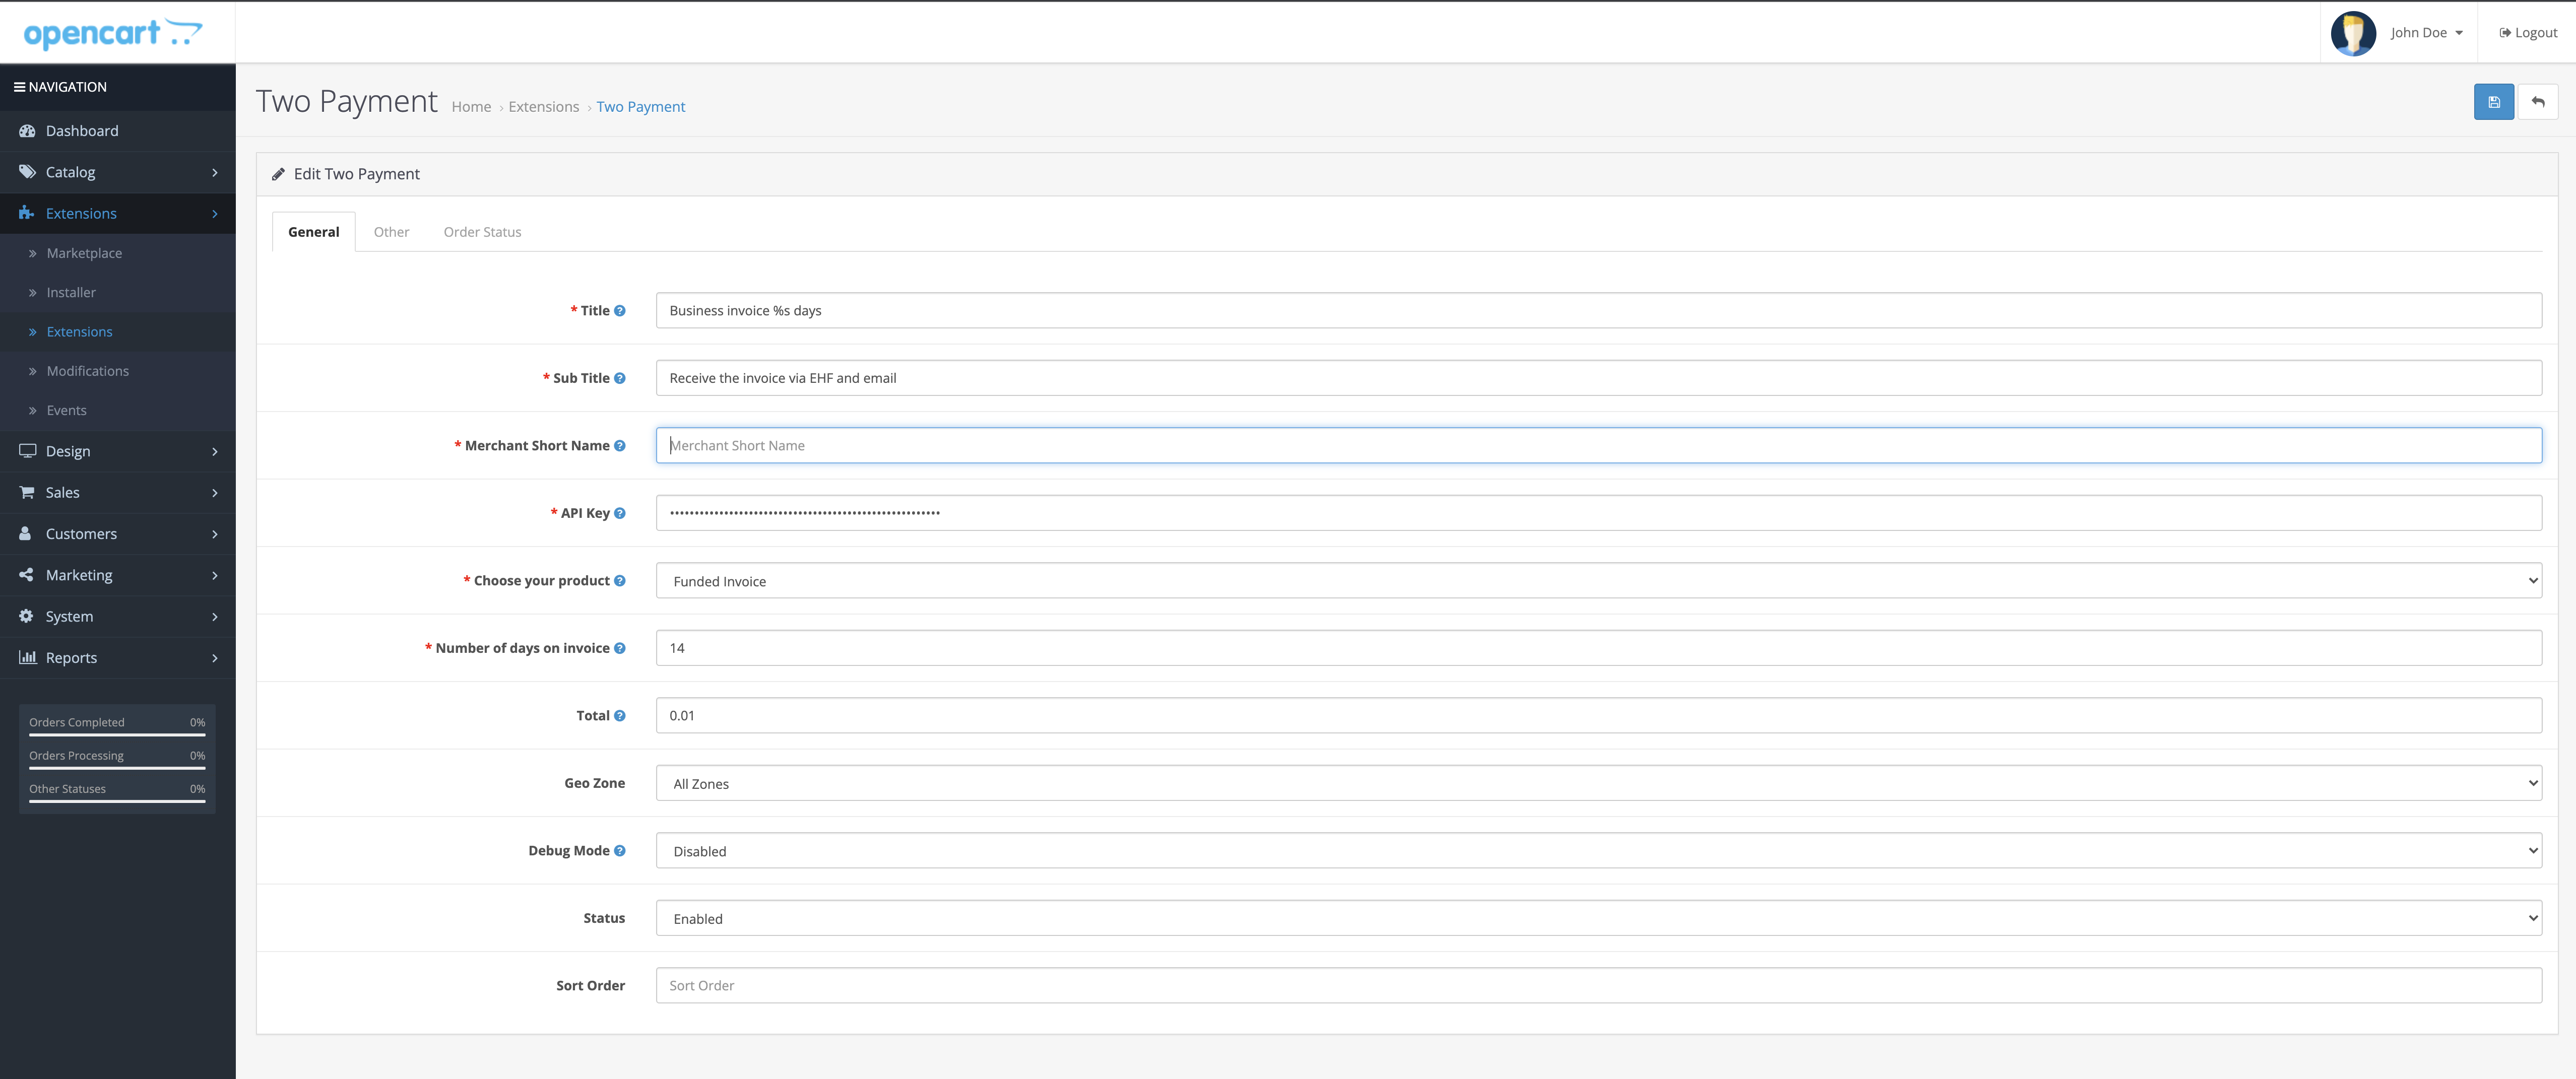The height and width of the screenshot is (1079, 2576).
Task: Open the Choose your product dropdown
Action: (1598, 581)
